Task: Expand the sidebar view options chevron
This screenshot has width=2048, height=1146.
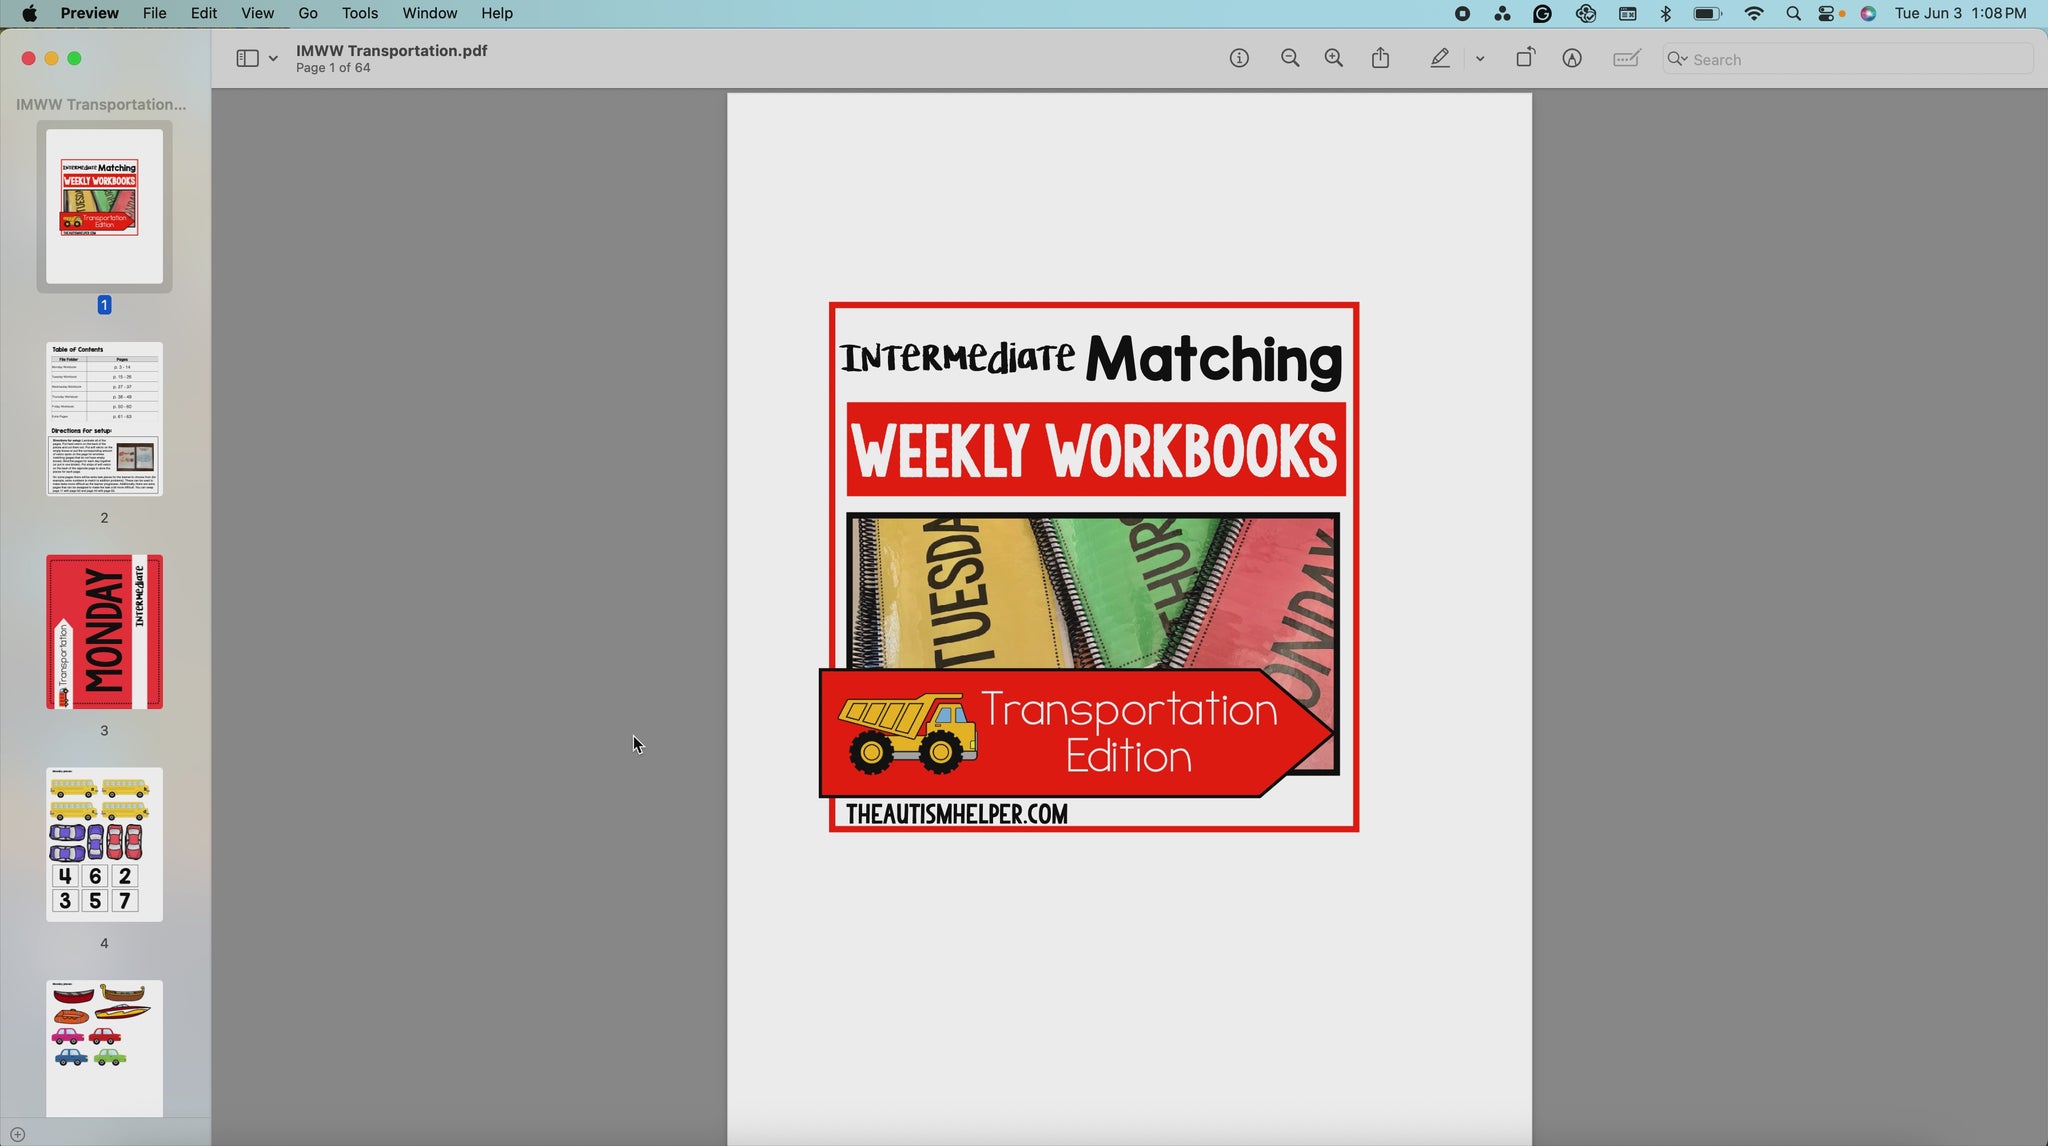Action: pyautogui.click(x=273, y=59)
